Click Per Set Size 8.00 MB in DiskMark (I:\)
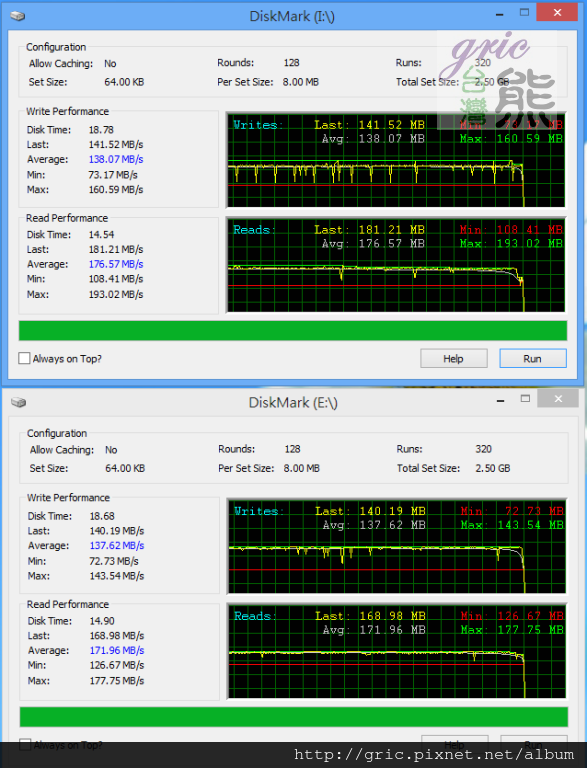The height and width of the screenshot is (768, 587). point(300,82)
